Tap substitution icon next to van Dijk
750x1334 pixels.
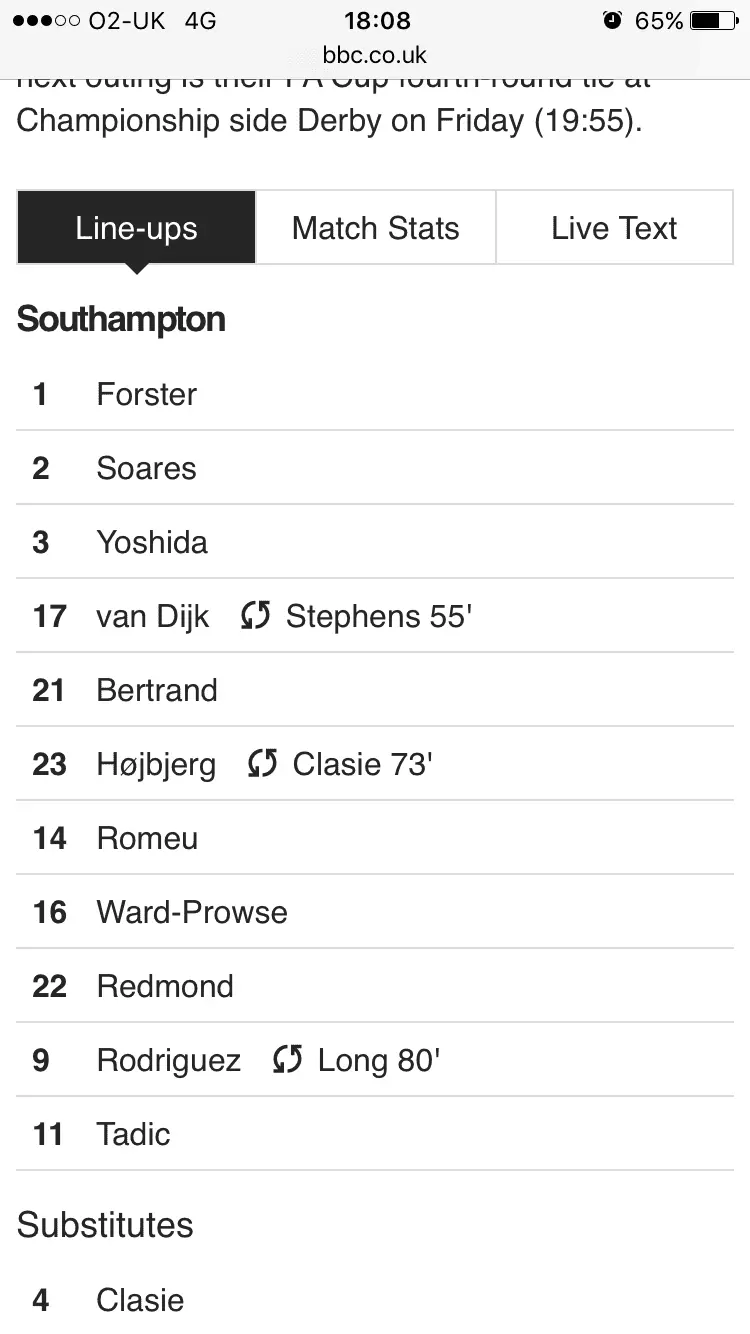click(x=256, y=616)
